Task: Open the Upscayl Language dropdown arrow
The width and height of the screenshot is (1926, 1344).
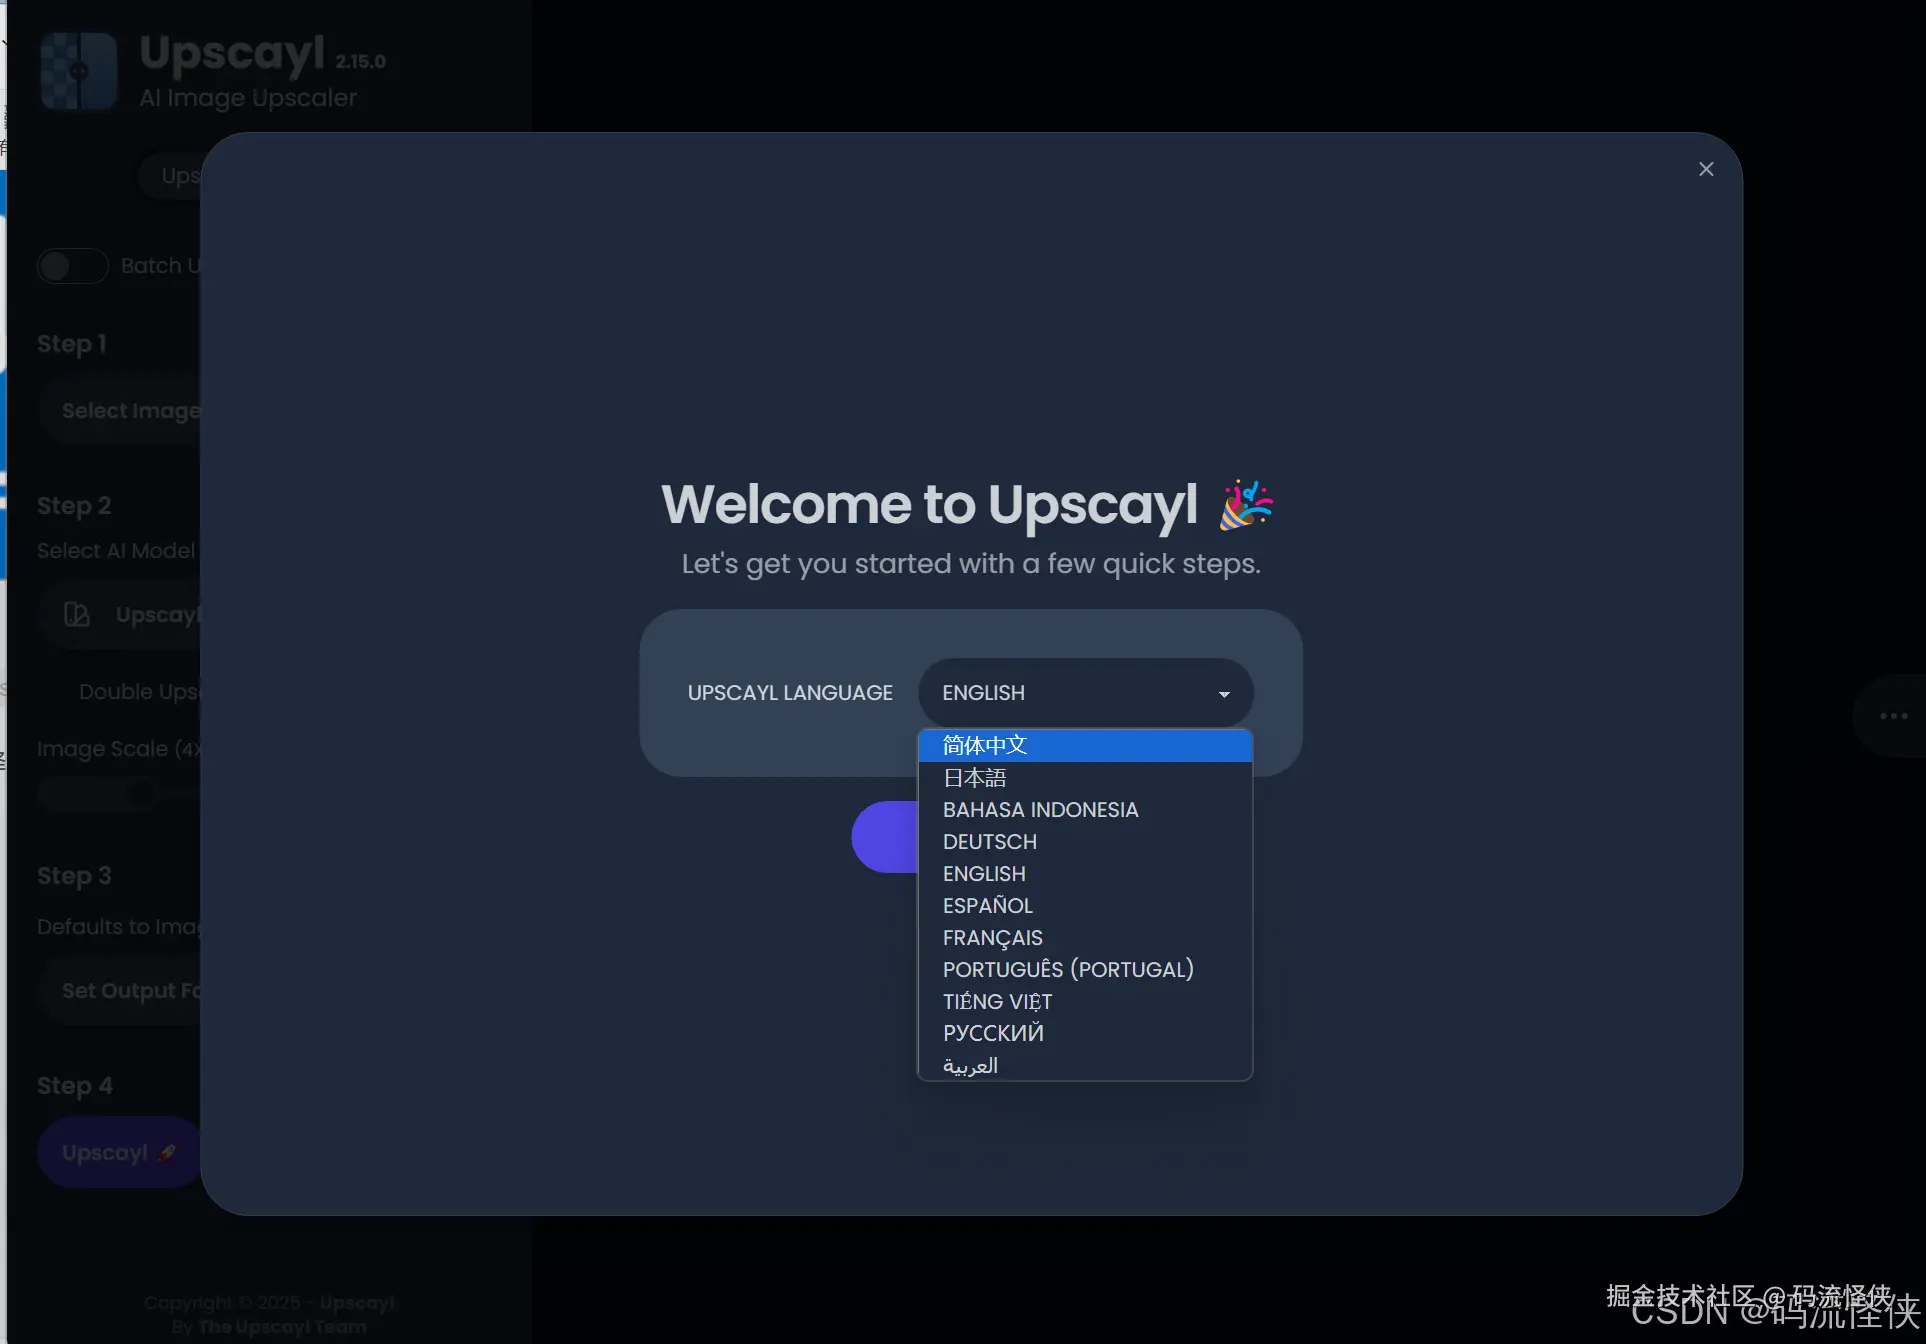Action: [1224, 694]
